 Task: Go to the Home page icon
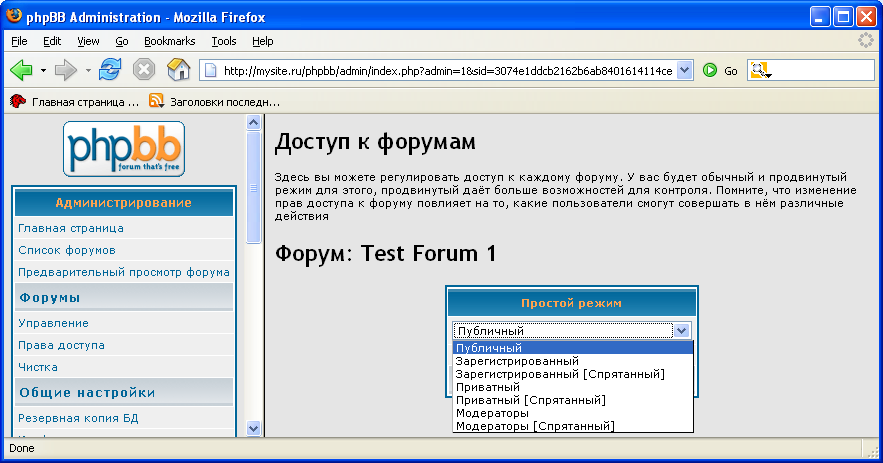coord(179,70)
